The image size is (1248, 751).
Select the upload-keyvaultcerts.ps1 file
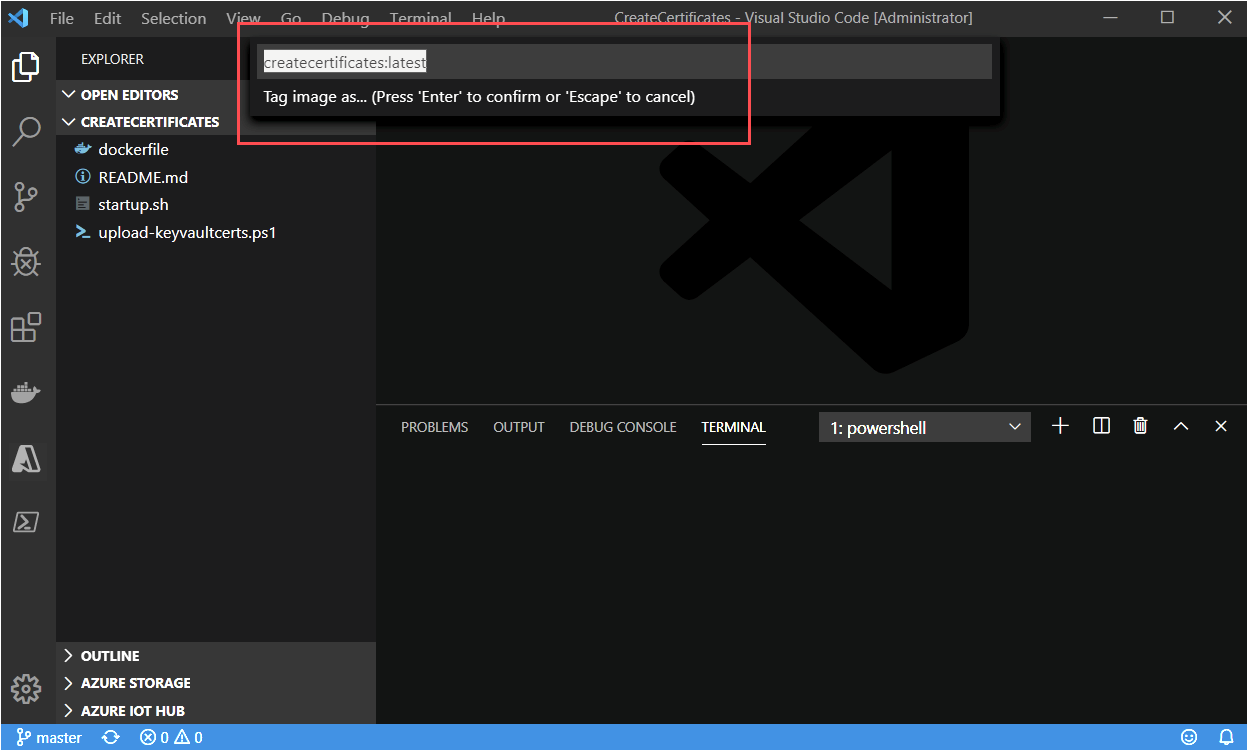click(189, 231)
